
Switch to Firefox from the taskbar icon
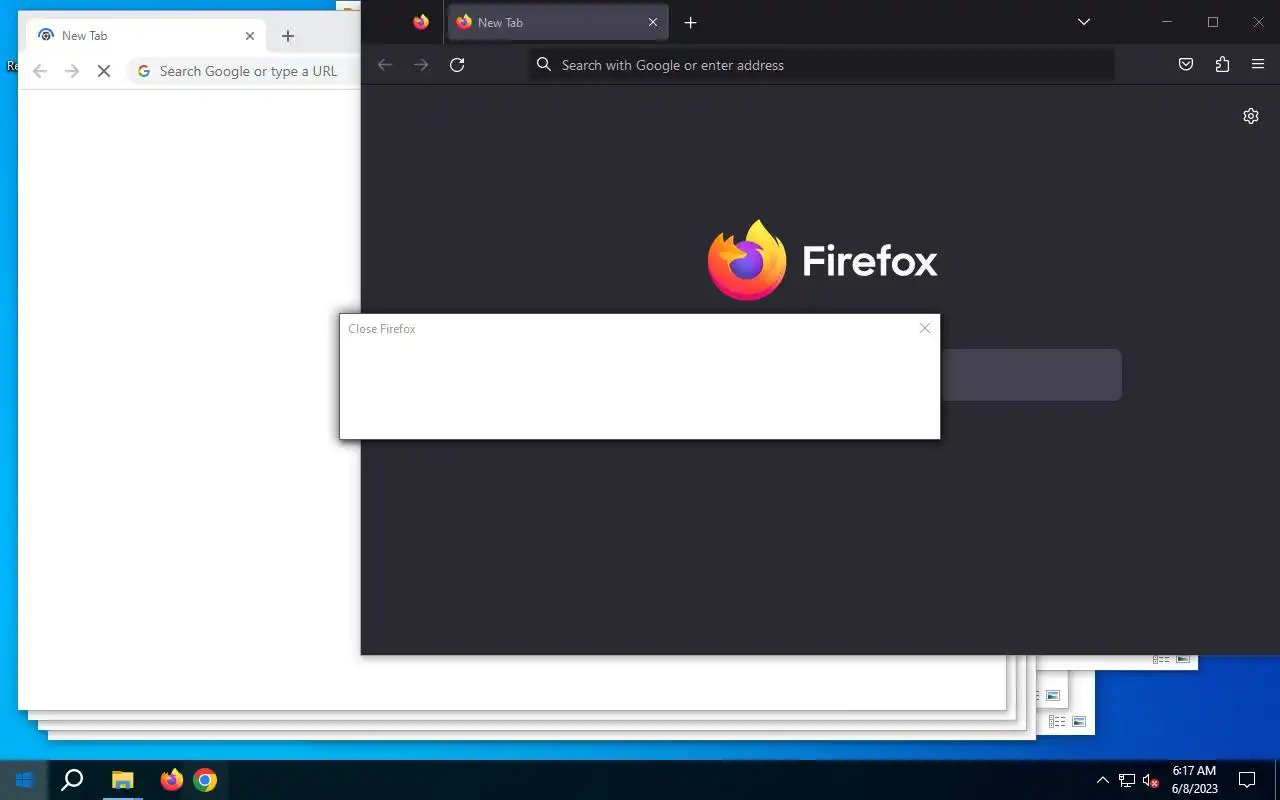[172, 780]
